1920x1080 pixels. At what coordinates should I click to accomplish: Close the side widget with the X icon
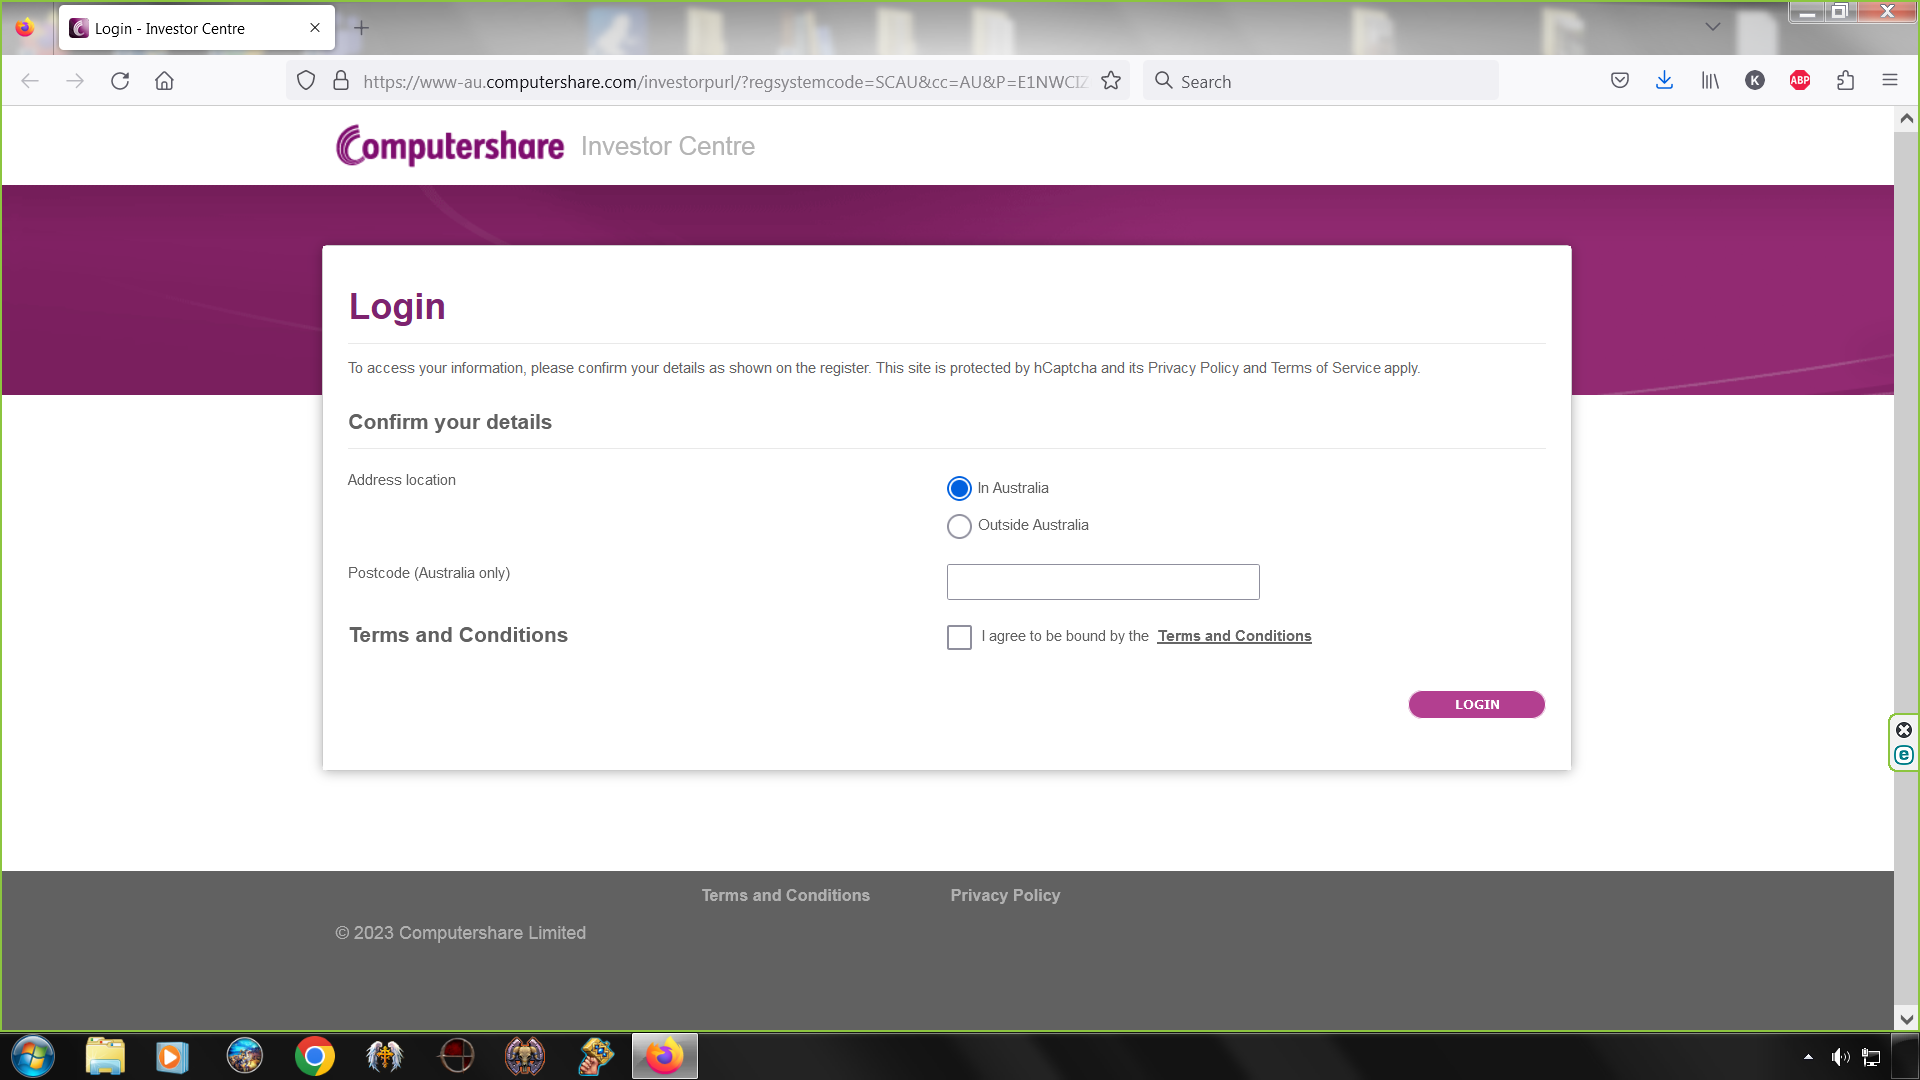click(1904, 730)
